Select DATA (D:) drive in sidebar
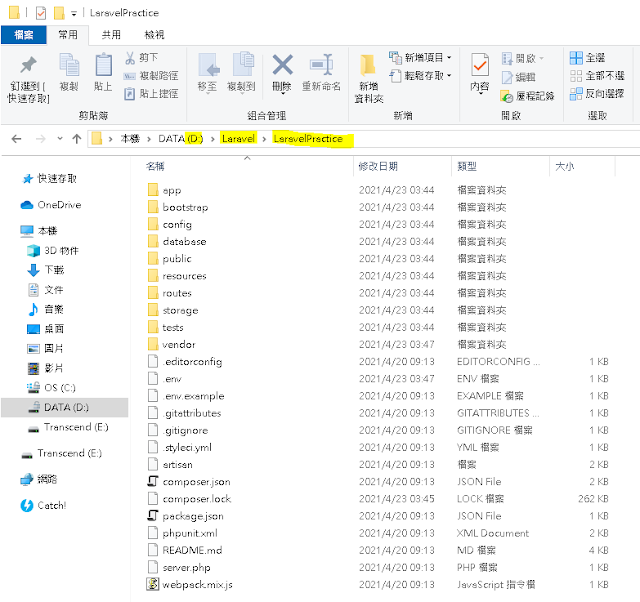This screenshot has height=602, width=640. point(64,407)
